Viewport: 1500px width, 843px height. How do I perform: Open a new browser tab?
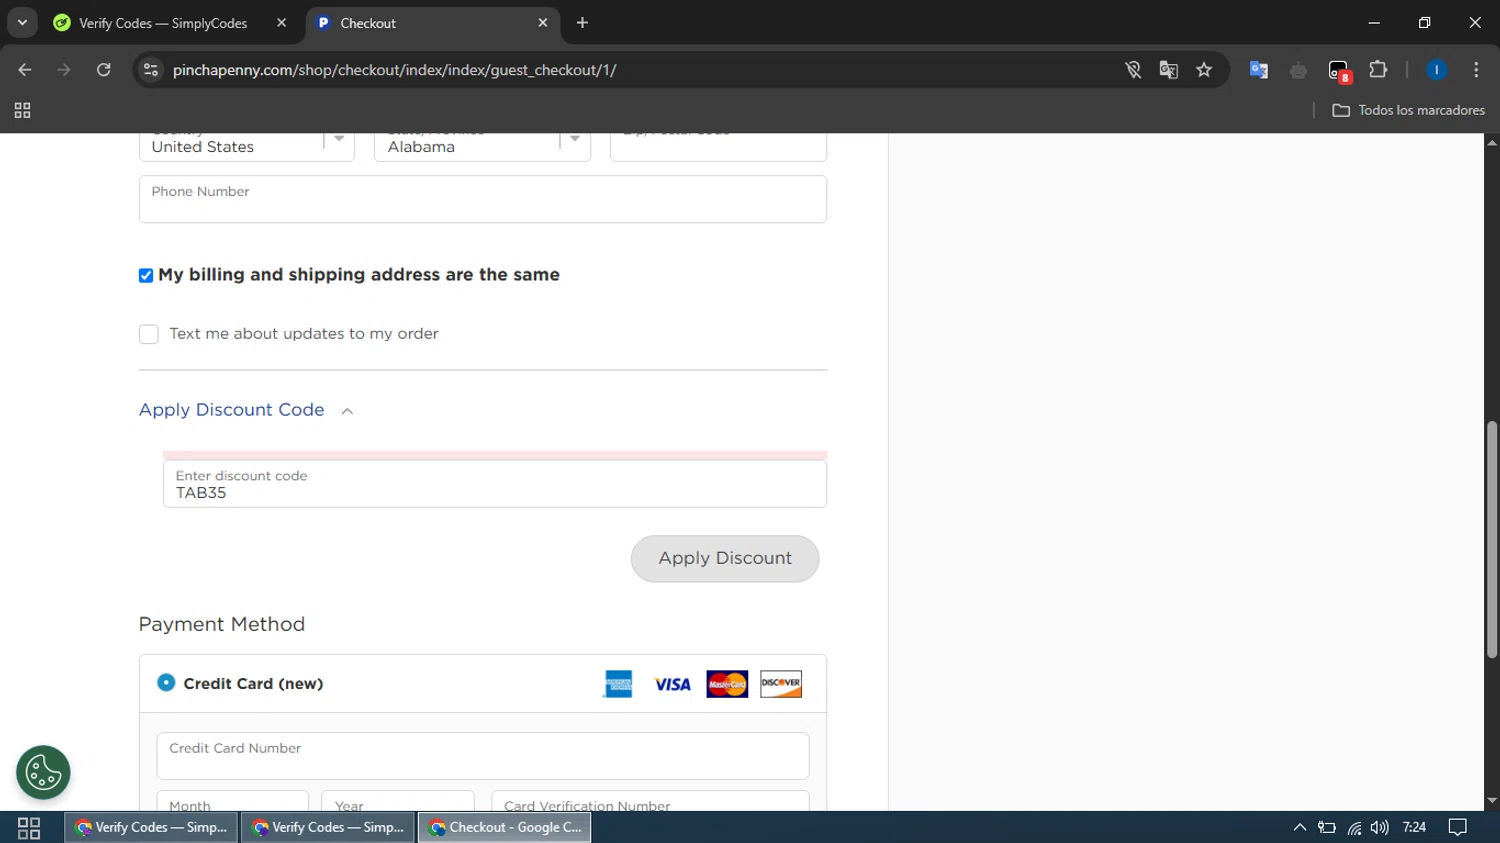(x=583, y=23)
